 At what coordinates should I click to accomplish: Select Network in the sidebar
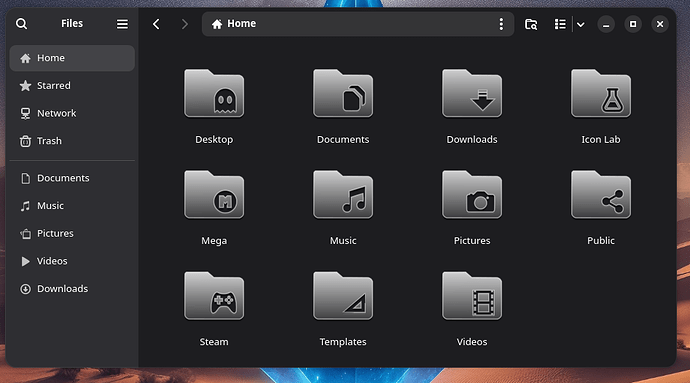pyautogui.click(x=72, y=114)
